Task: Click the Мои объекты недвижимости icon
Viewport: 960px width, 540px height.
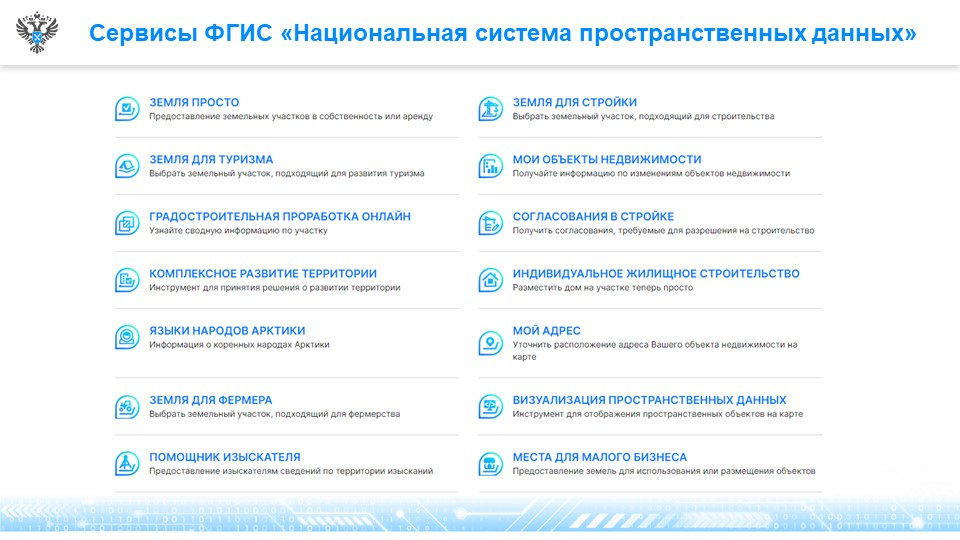Action: (x=490, y=166)
